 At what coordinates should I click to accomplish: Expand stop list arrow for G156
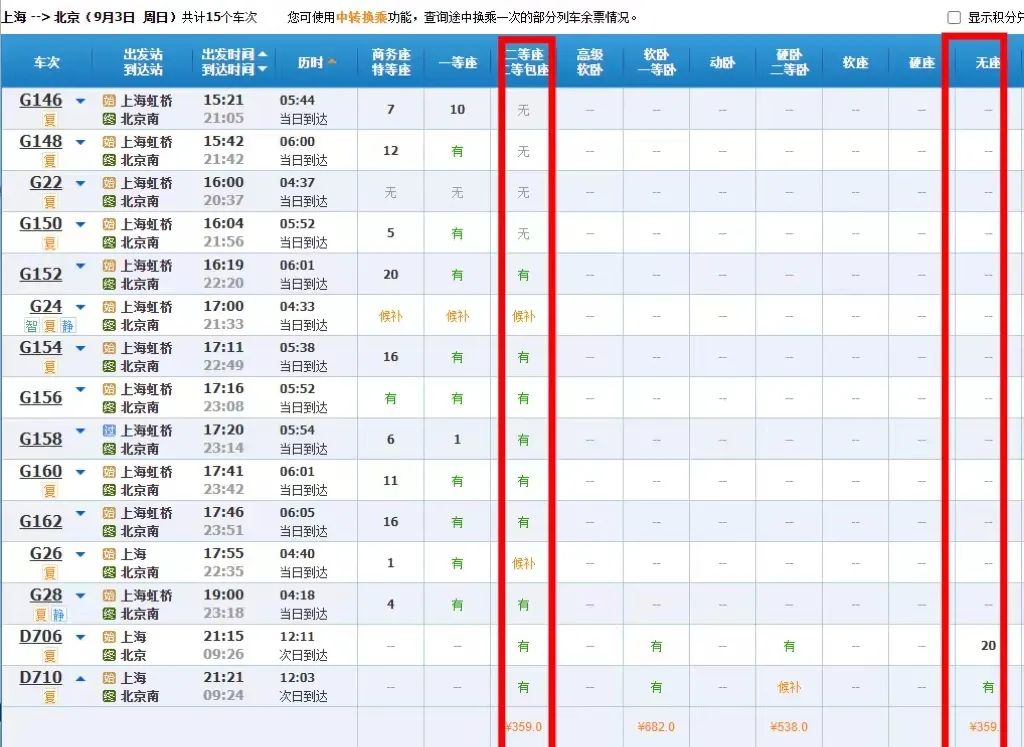(x=80, y=389)
